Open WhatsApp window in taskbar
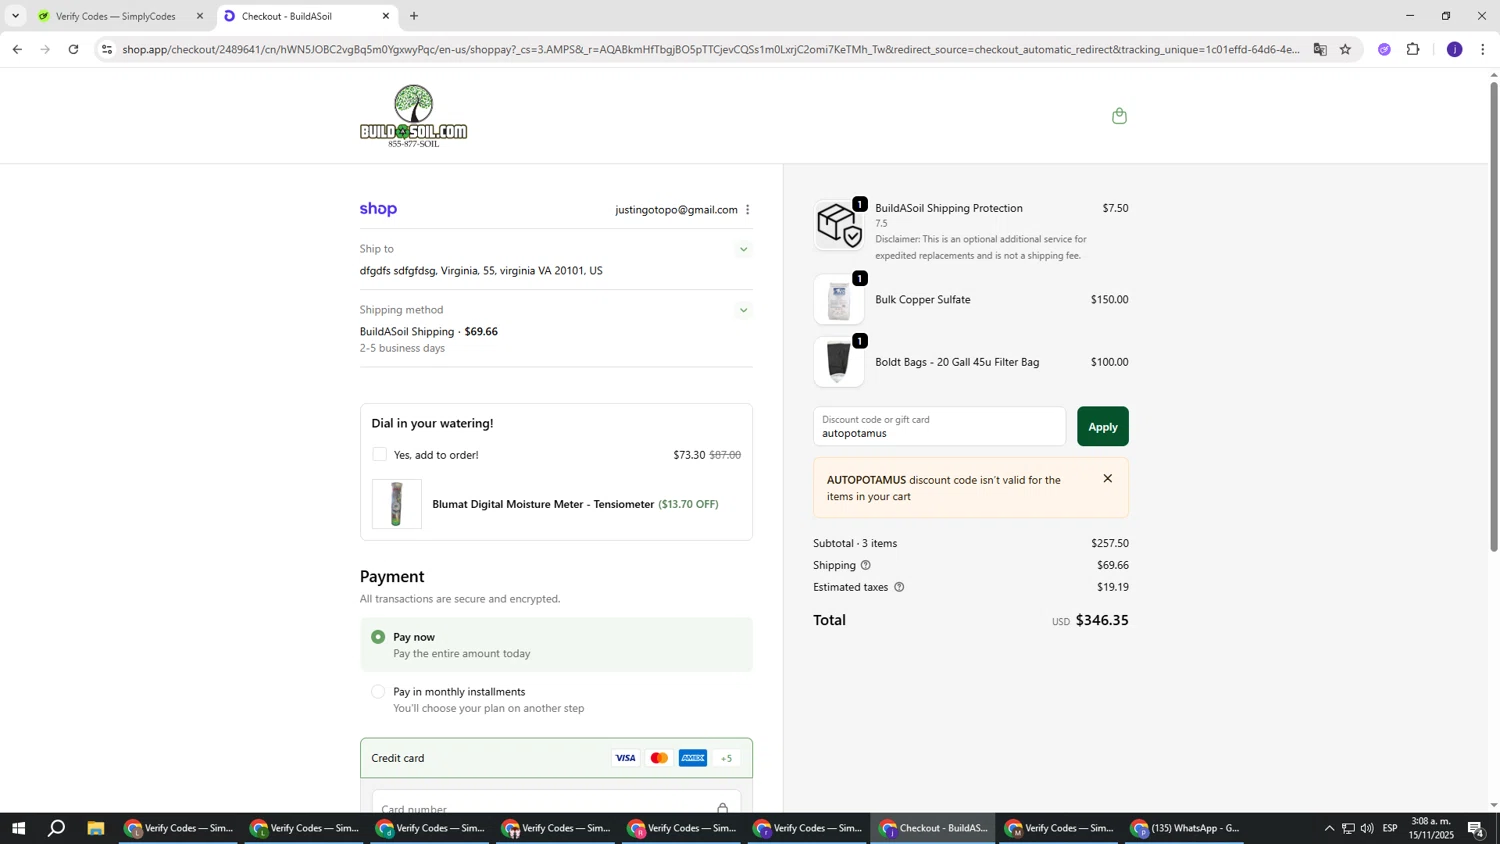Screen dimensions: 1500x844 click(1185, 828)
